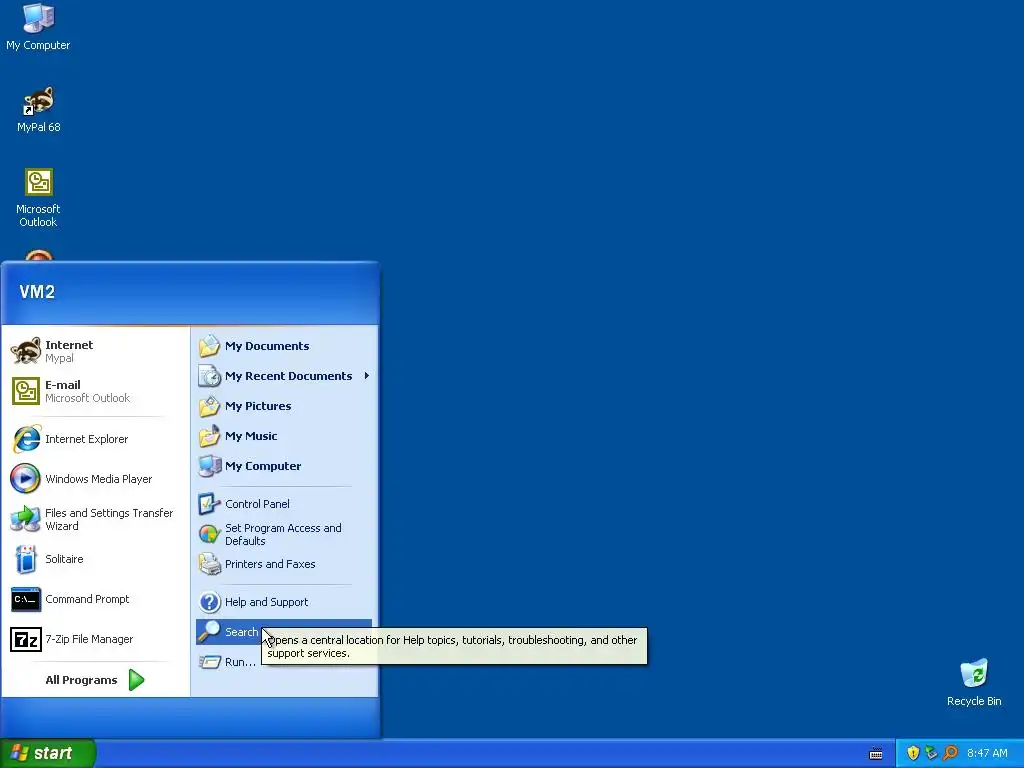Click the VM2 user name header
This screenshot has width=1024, height=768.
[37, 292]
